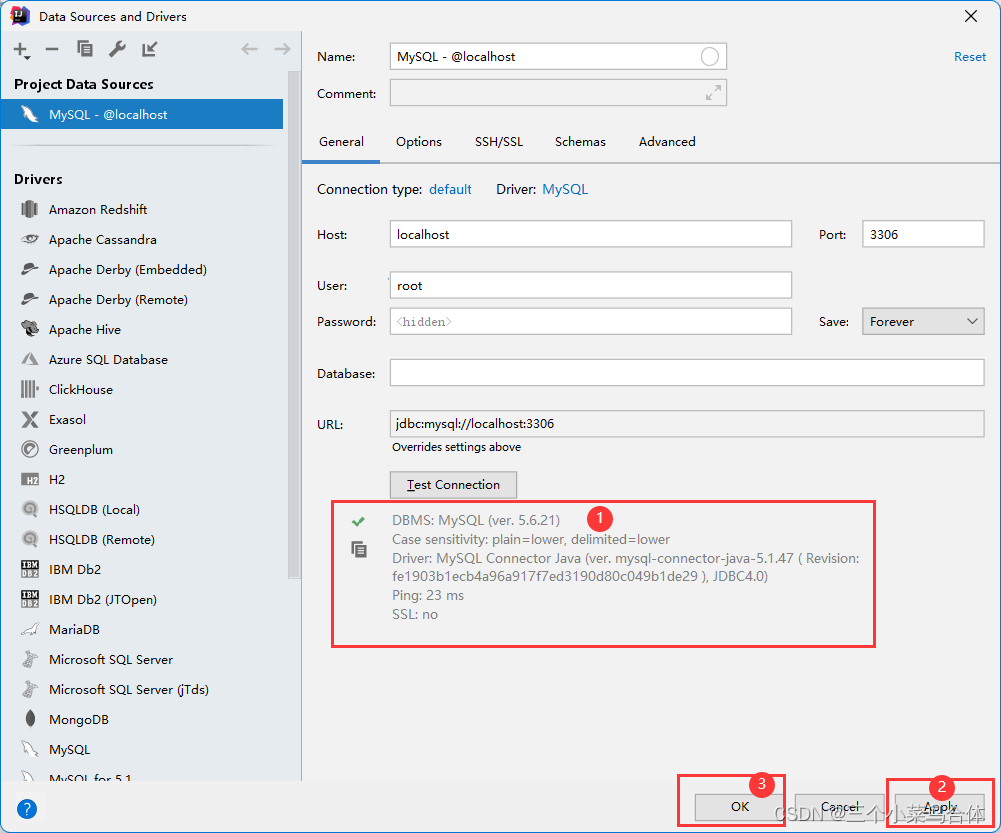Image resolution: width=1001 pixels, height=833 pixels.
Task: Open SSH/SSL tab
Action: point(499,142)
